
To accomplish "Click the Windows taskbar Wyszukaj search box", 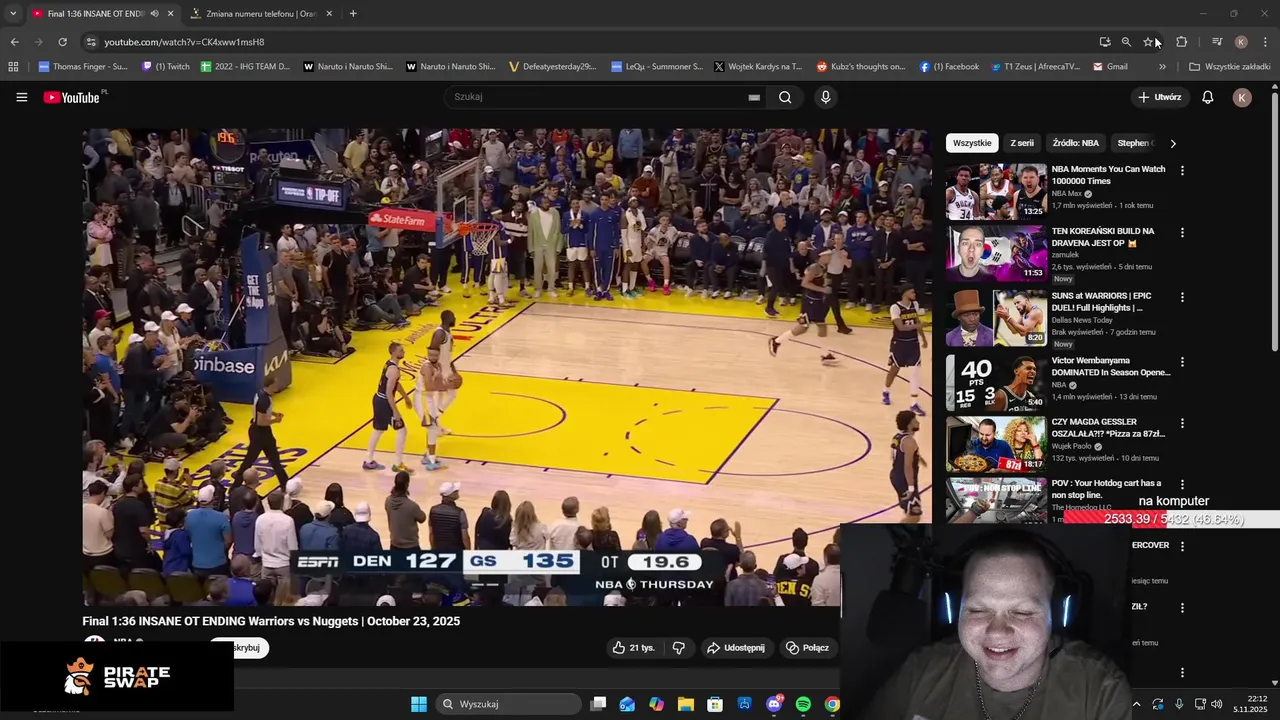I will (x=509, y=704).
